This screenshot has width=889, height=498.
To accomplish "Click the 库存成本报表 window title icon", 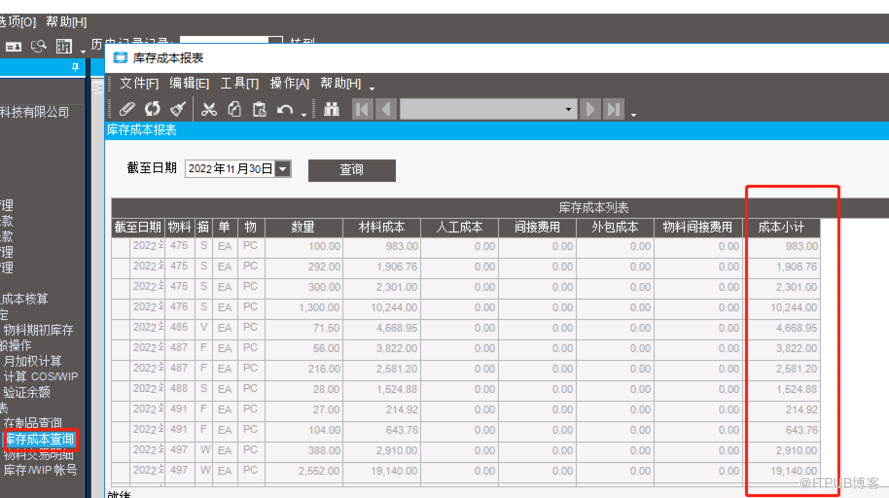I will click(x=120, y=58).
